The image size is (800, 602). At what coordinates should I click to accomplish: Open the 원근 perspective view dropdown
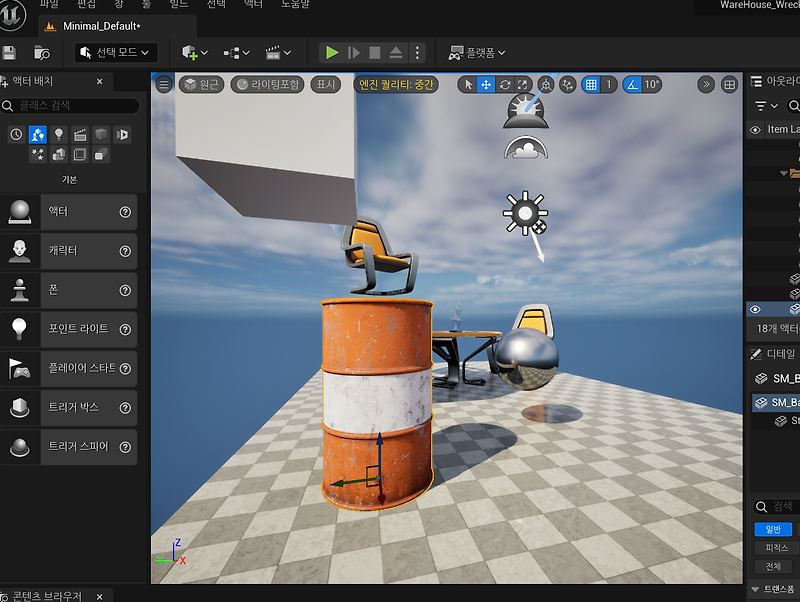tap(202, 85)
